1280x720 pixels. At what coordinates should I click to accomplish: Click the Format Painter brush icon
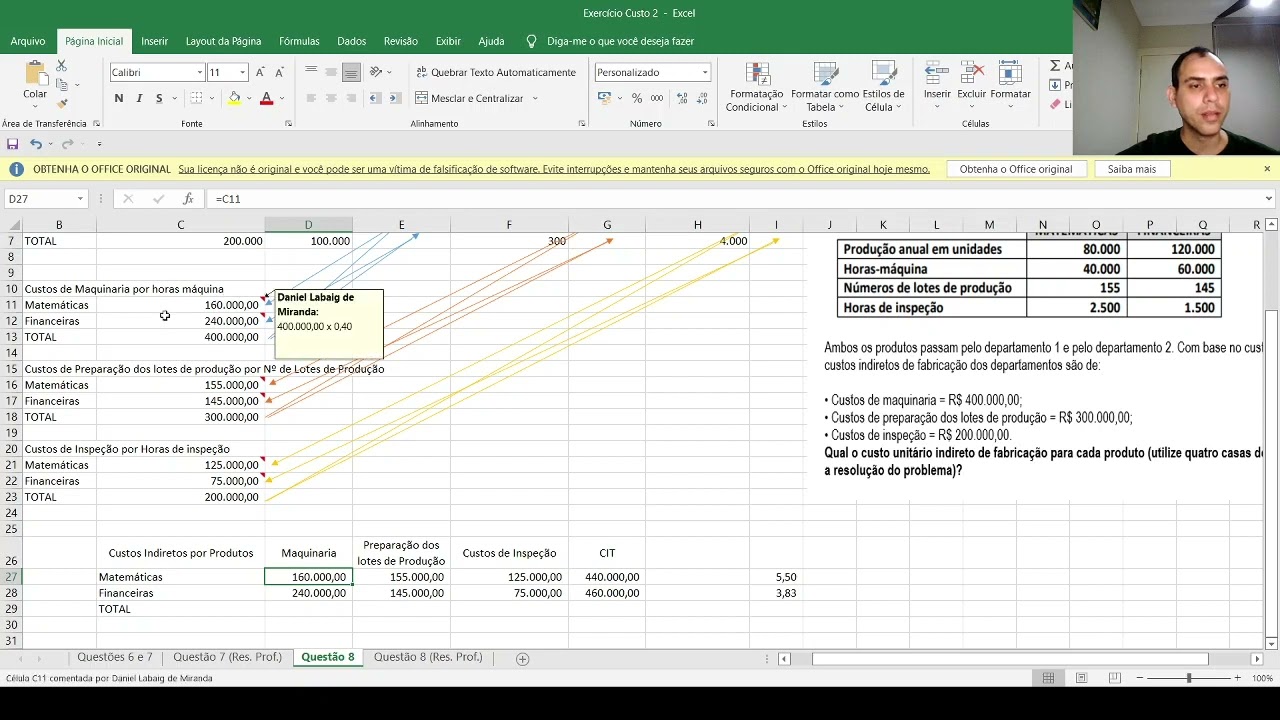[61, 103]
